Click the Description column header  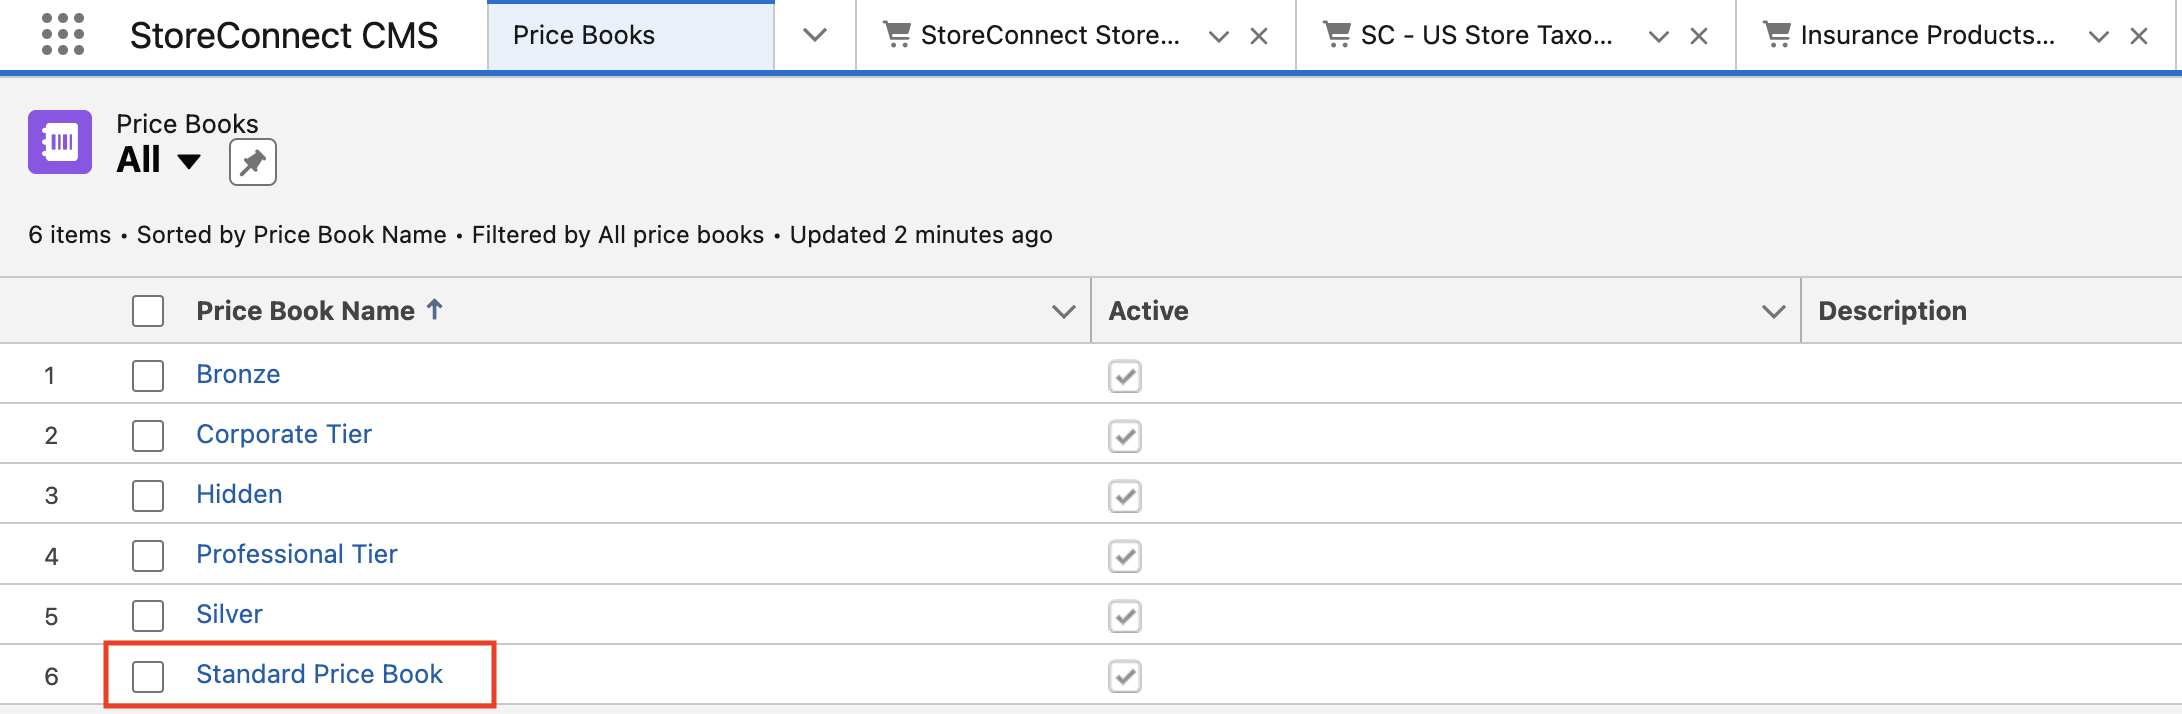(x=1892, y=311)
